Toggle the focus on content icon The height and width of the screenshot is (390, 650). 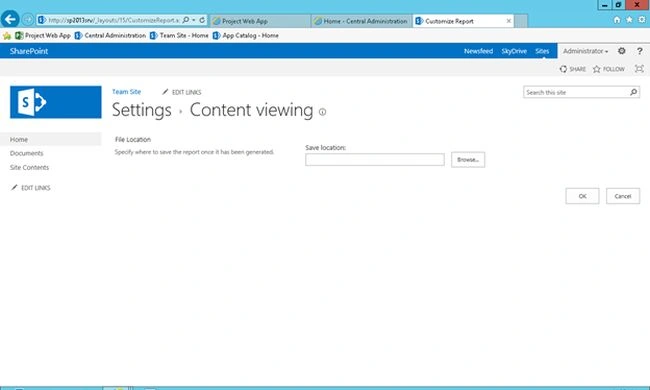[639, 69]
